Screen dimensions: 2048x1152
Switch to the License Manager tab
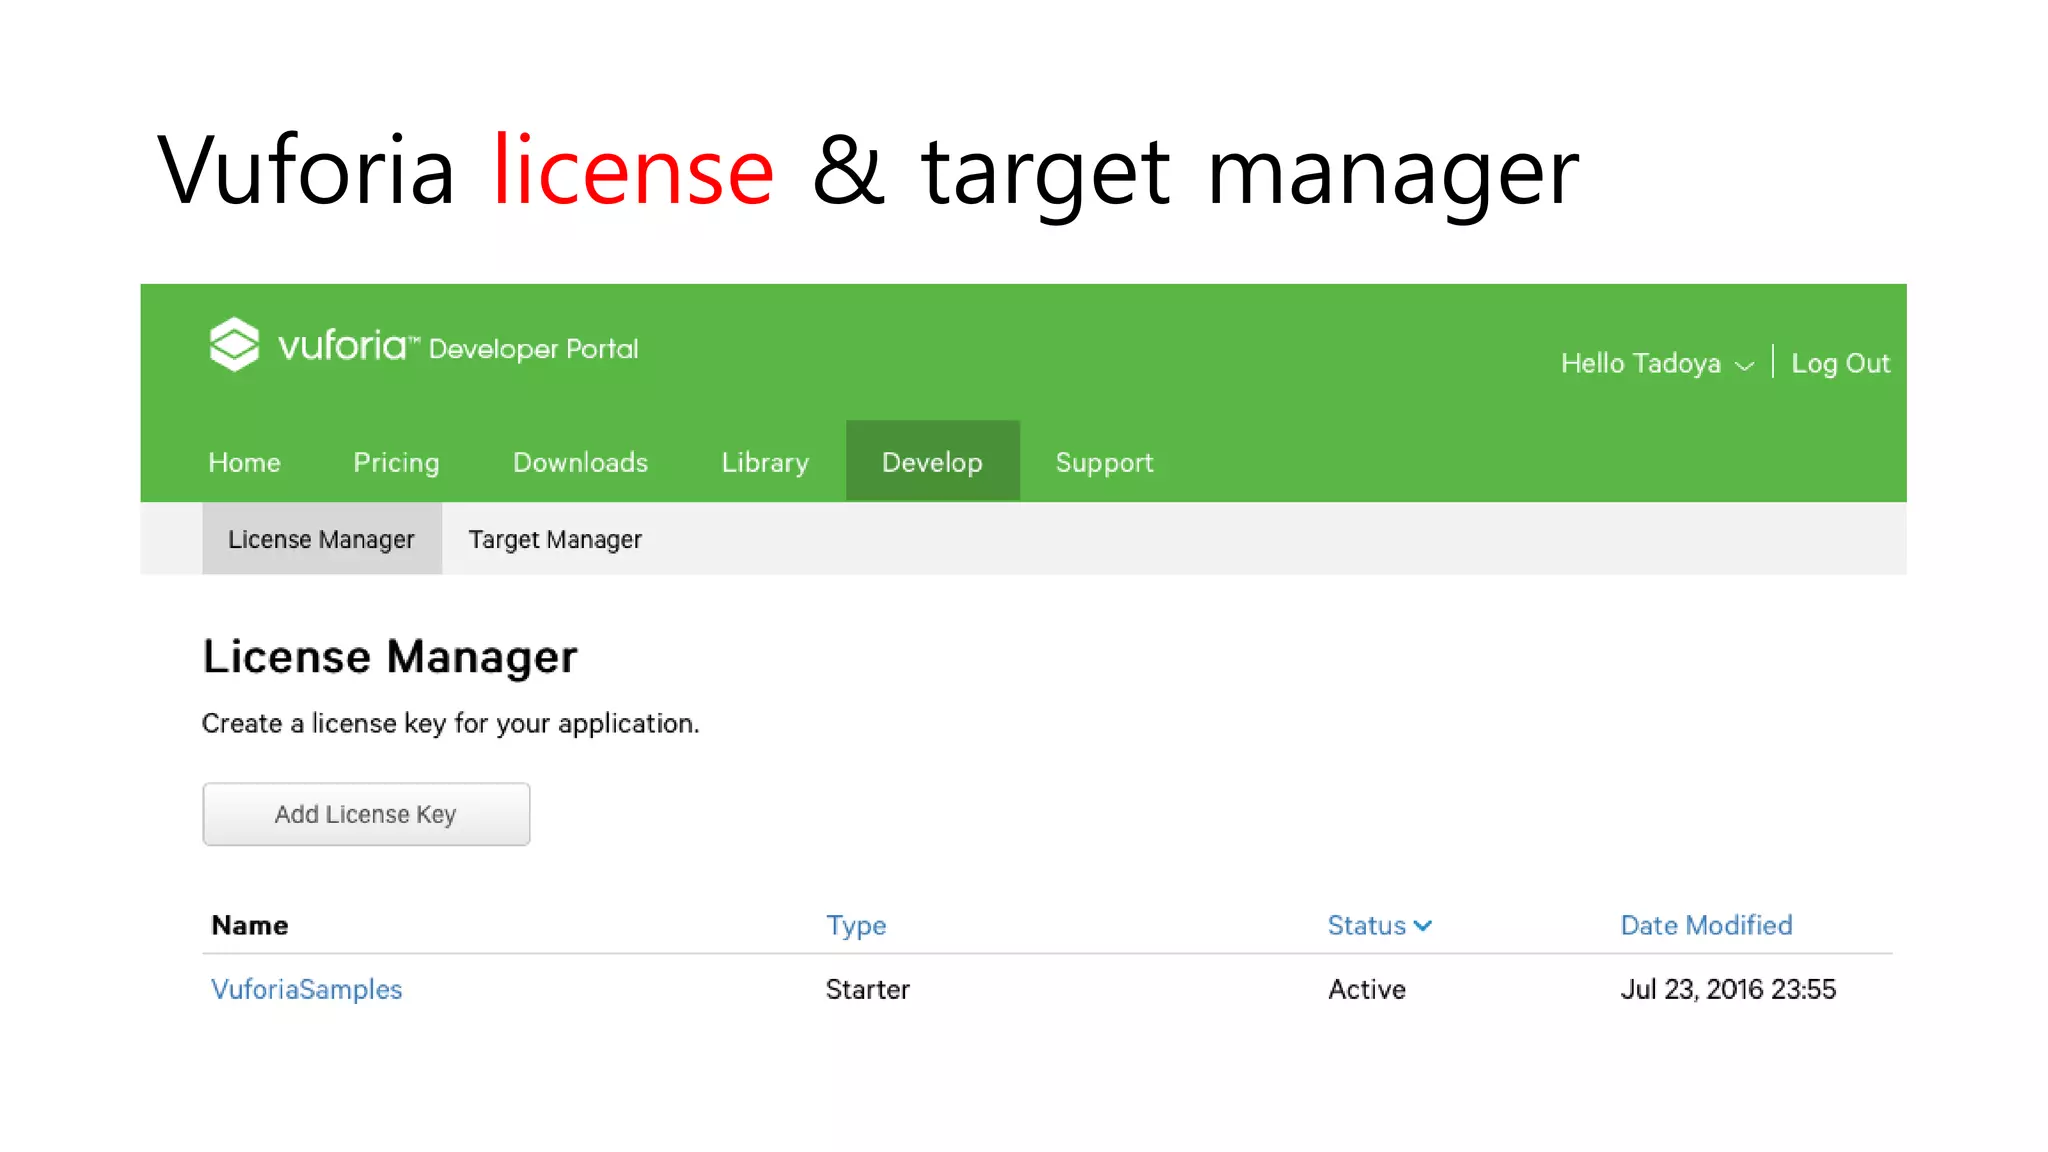point(321,539)
